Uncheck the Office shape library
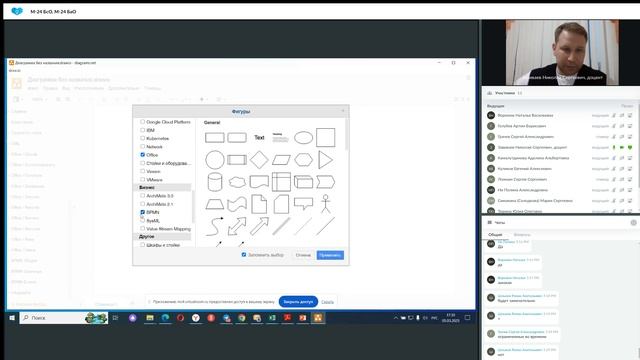This screenshot has height=360, width=640. point(142,155)
